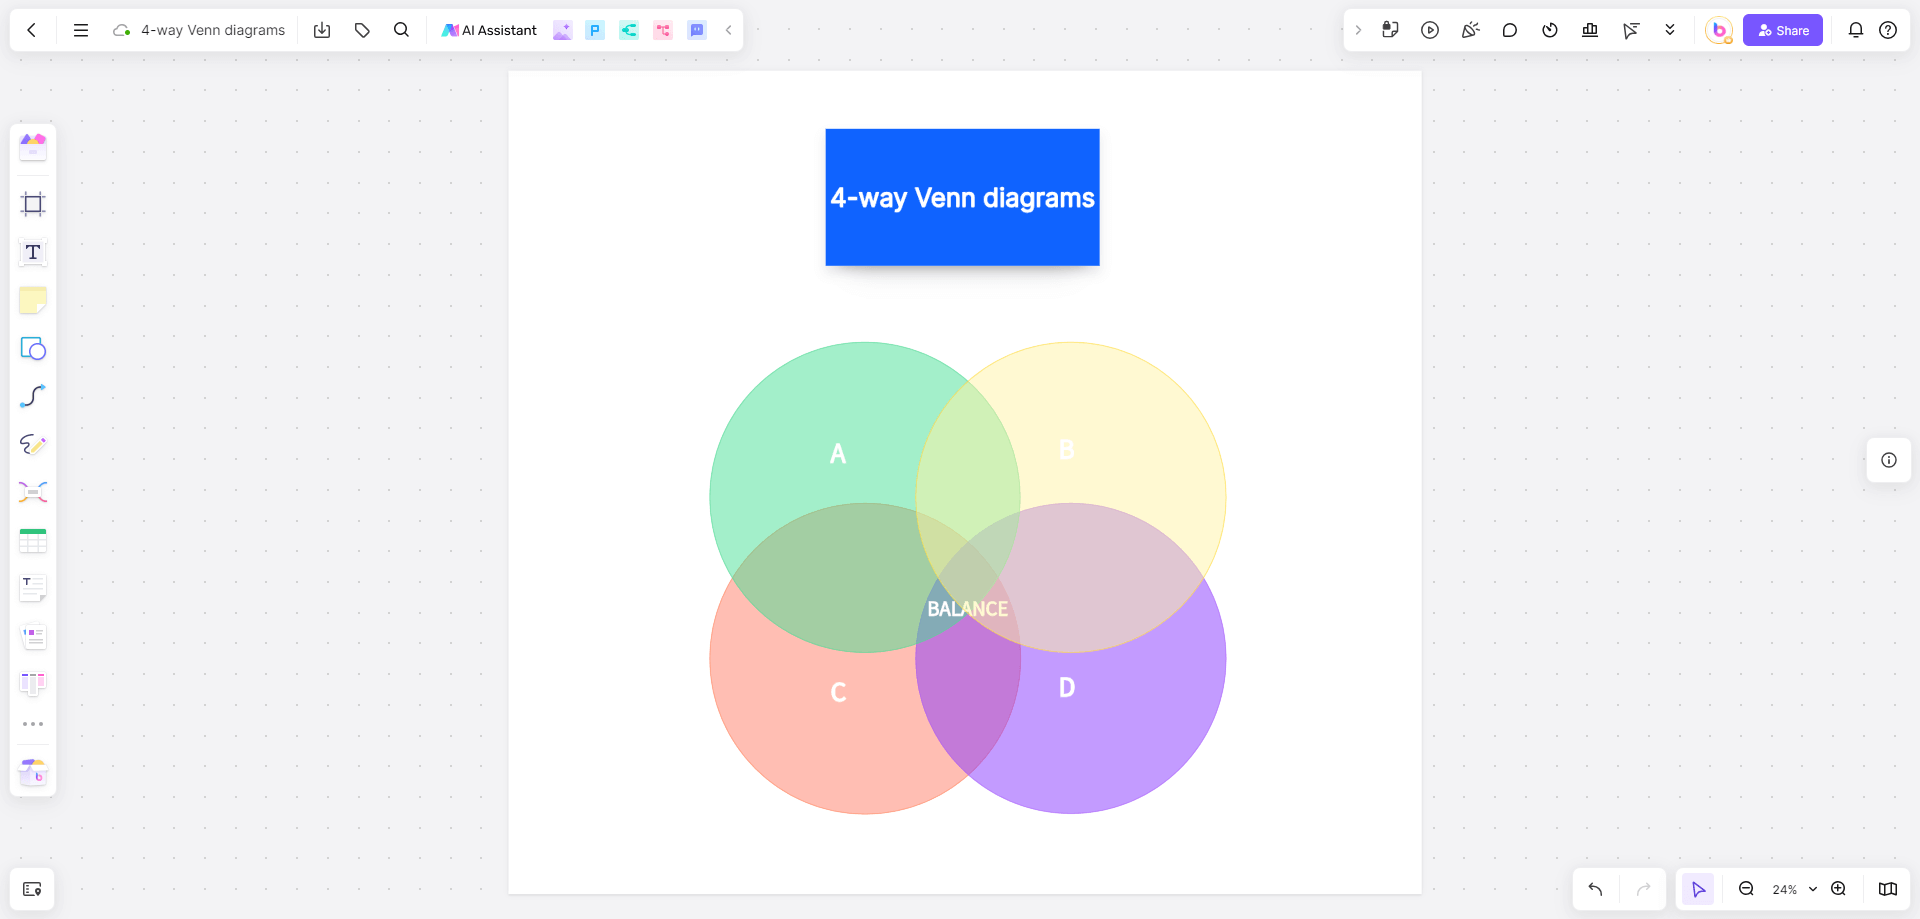1920x919 pixels.
Task: Click the locked sticky note voting icon
Action: click(1390, 30)
